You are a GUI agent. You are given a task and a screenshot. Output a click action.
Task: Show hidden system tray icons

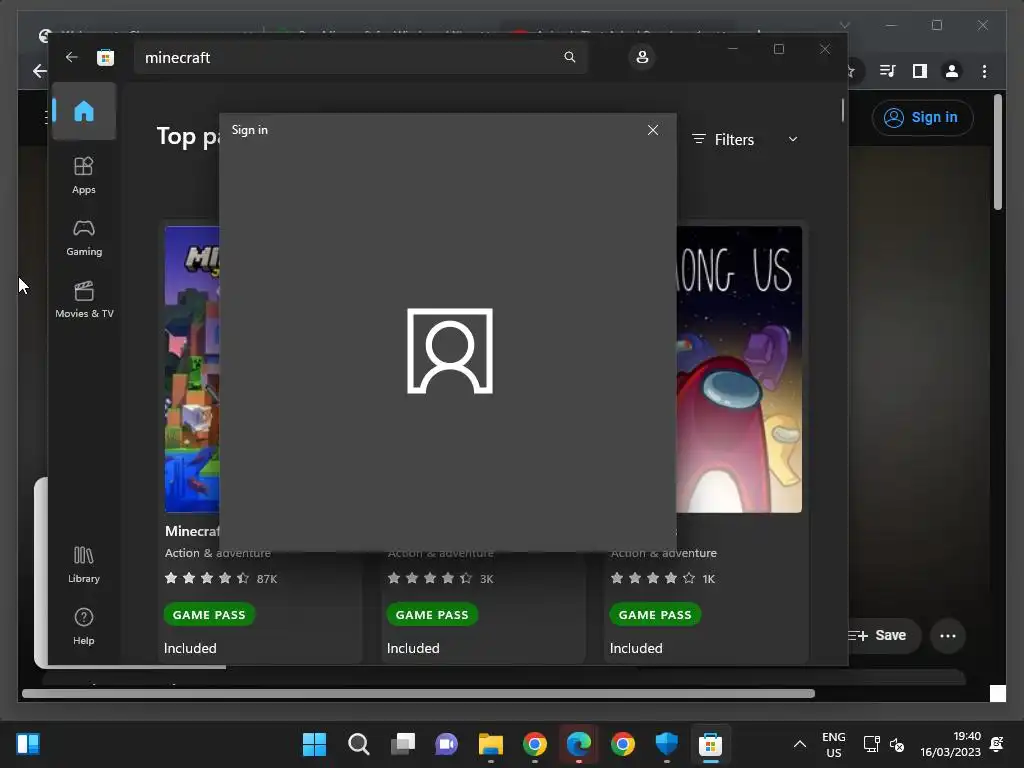pyautogui.click(x=799, y=744)
